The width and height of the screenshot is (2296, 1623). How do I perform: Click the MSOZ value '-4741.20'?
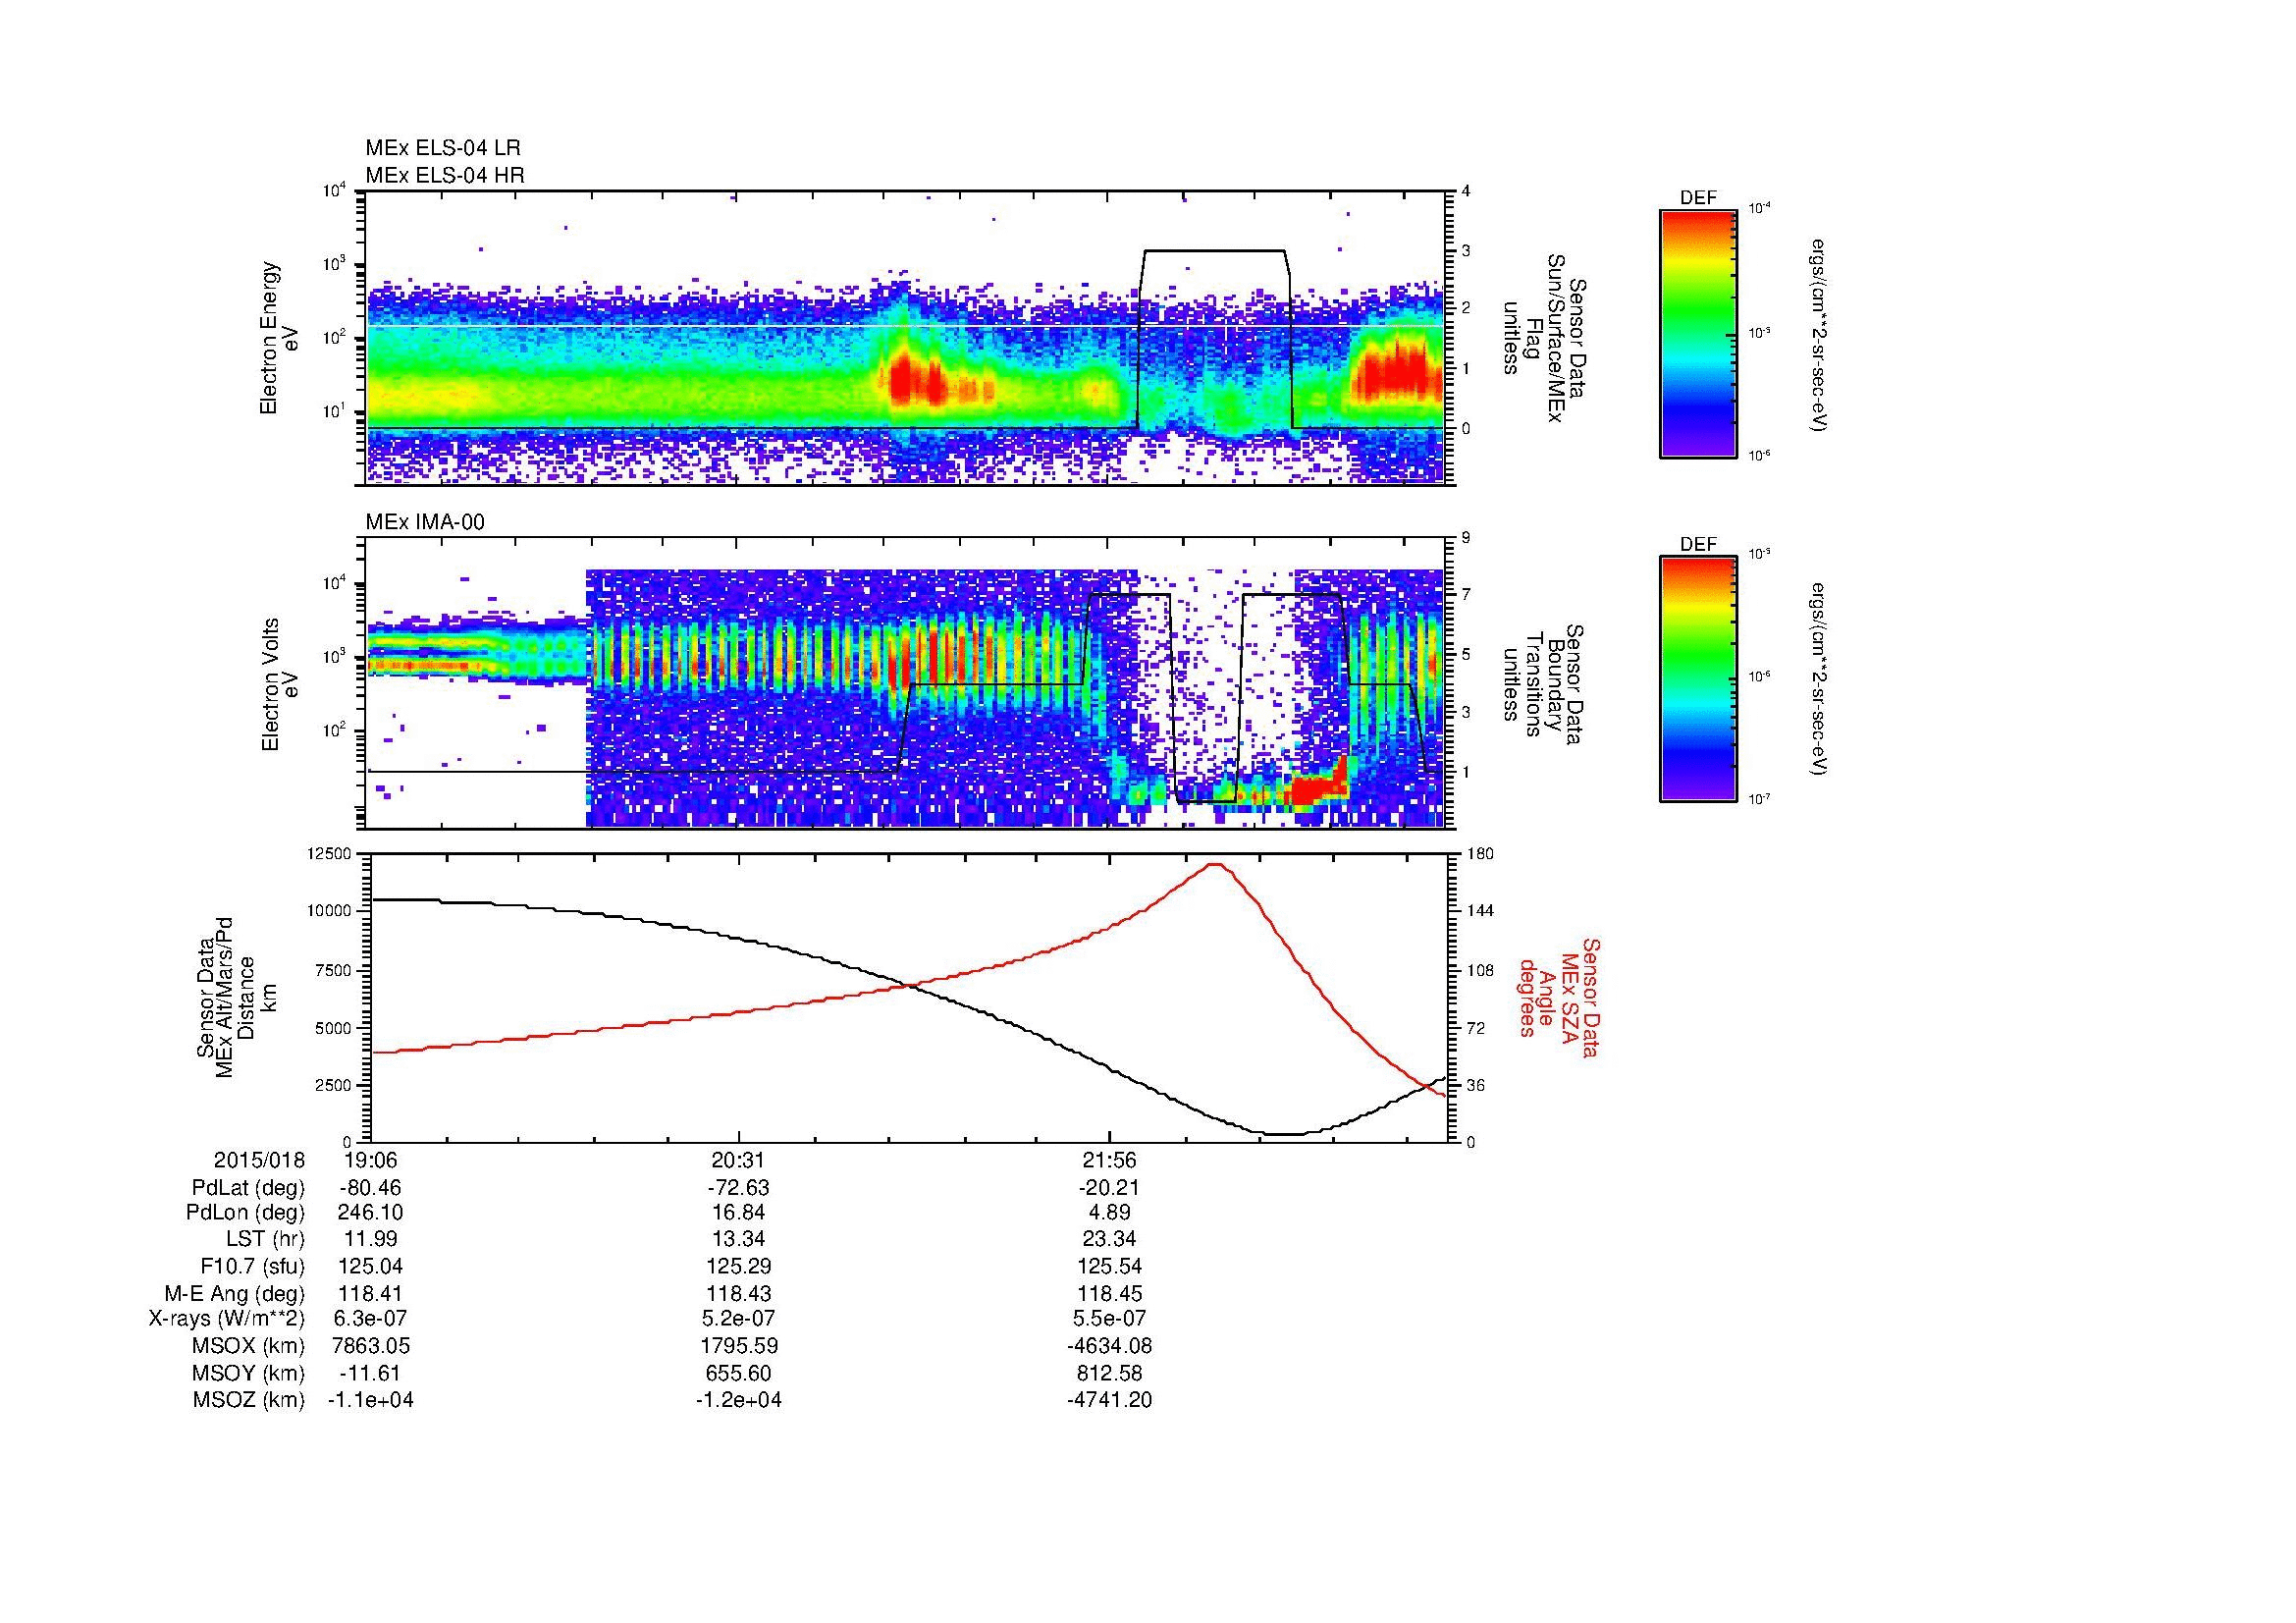[x=1109, y=1400]
